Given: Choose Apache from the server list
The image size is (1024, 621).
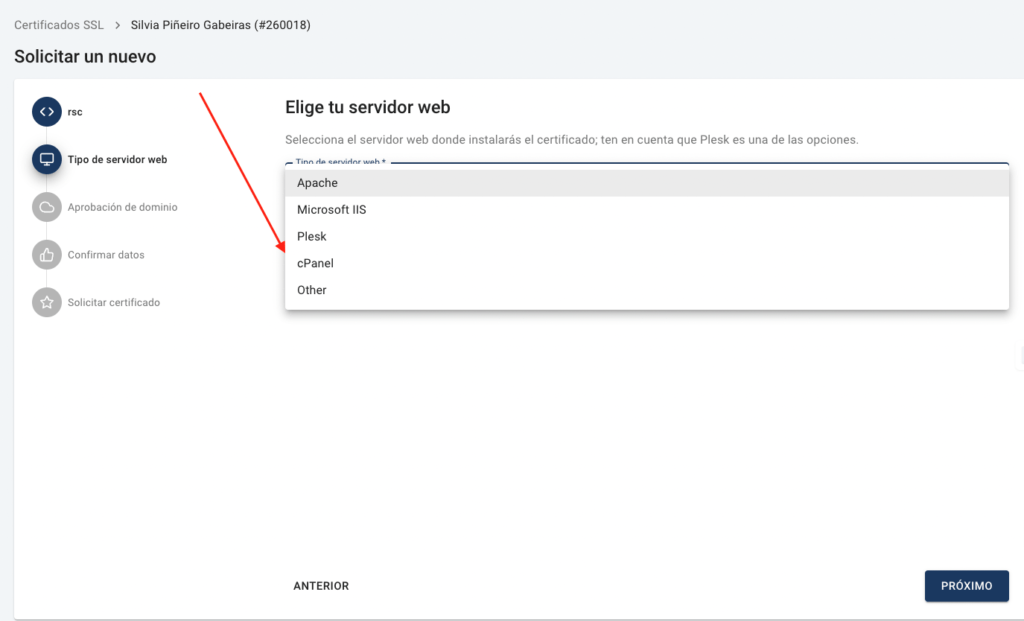Looking at the screenshot, I should tap(647, 183).
